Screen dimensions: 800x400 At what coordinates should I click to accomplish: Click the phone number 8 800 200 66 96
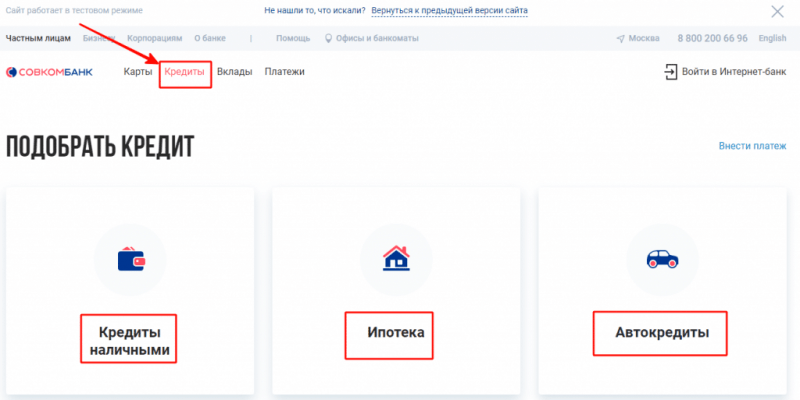712,38
